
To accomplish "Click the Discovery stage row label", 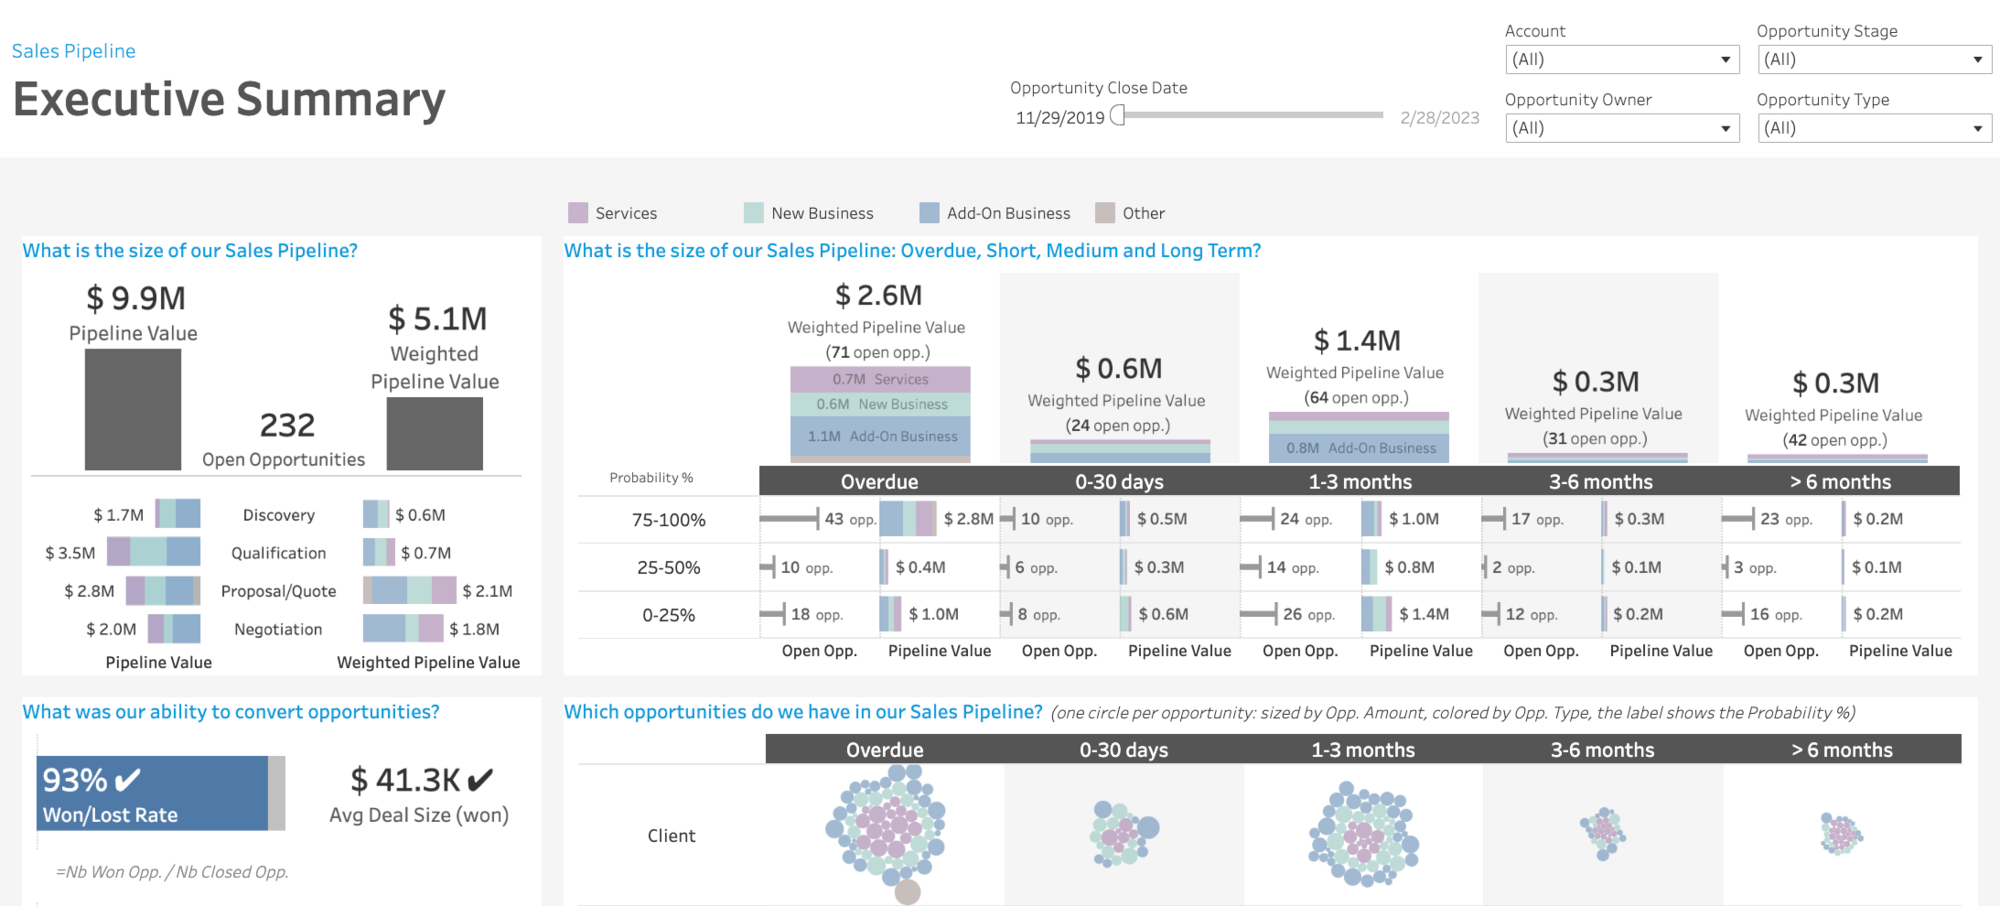I will click(x=278, y=515).
